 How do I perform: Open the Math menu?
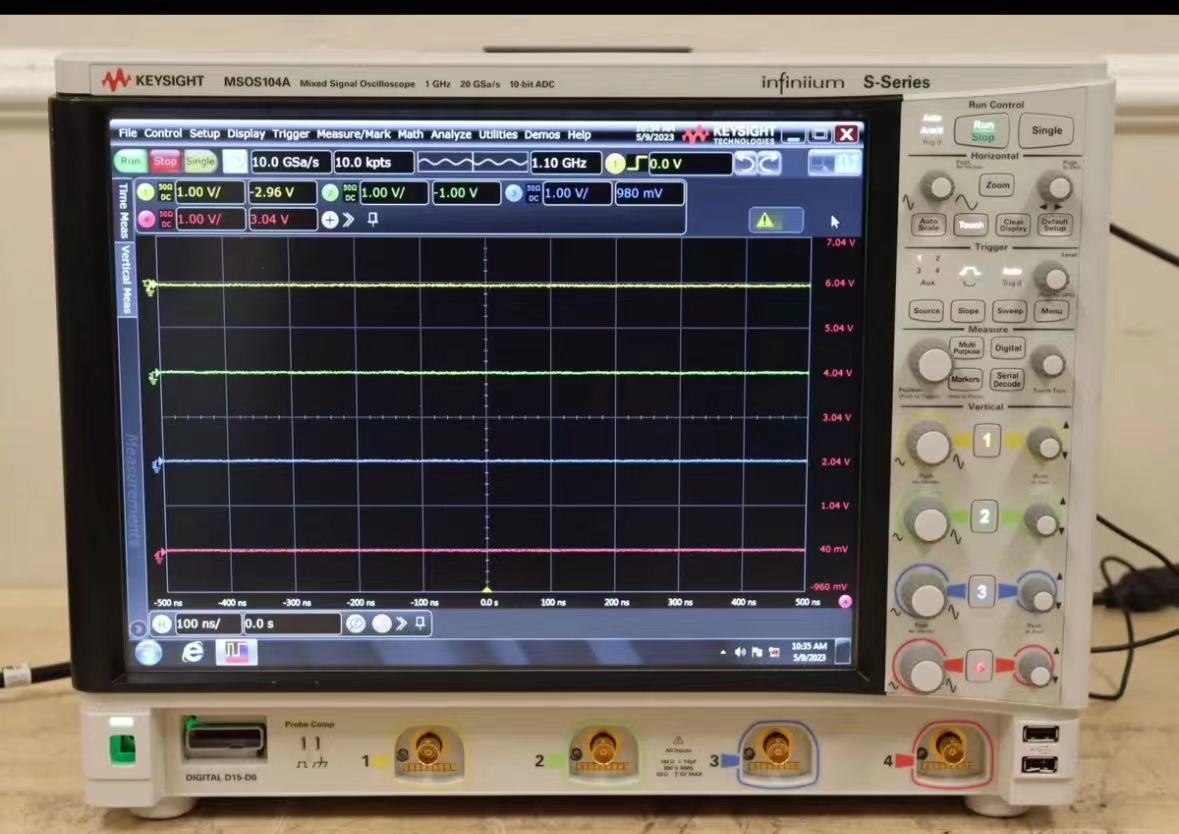click(411, 134)
